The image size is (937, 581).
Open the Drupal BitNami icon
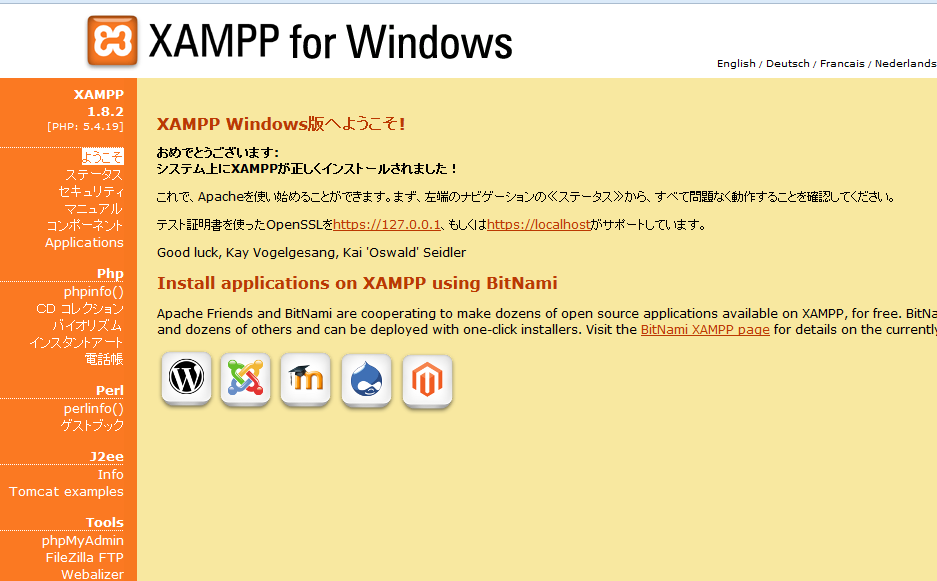click(366, 380)
